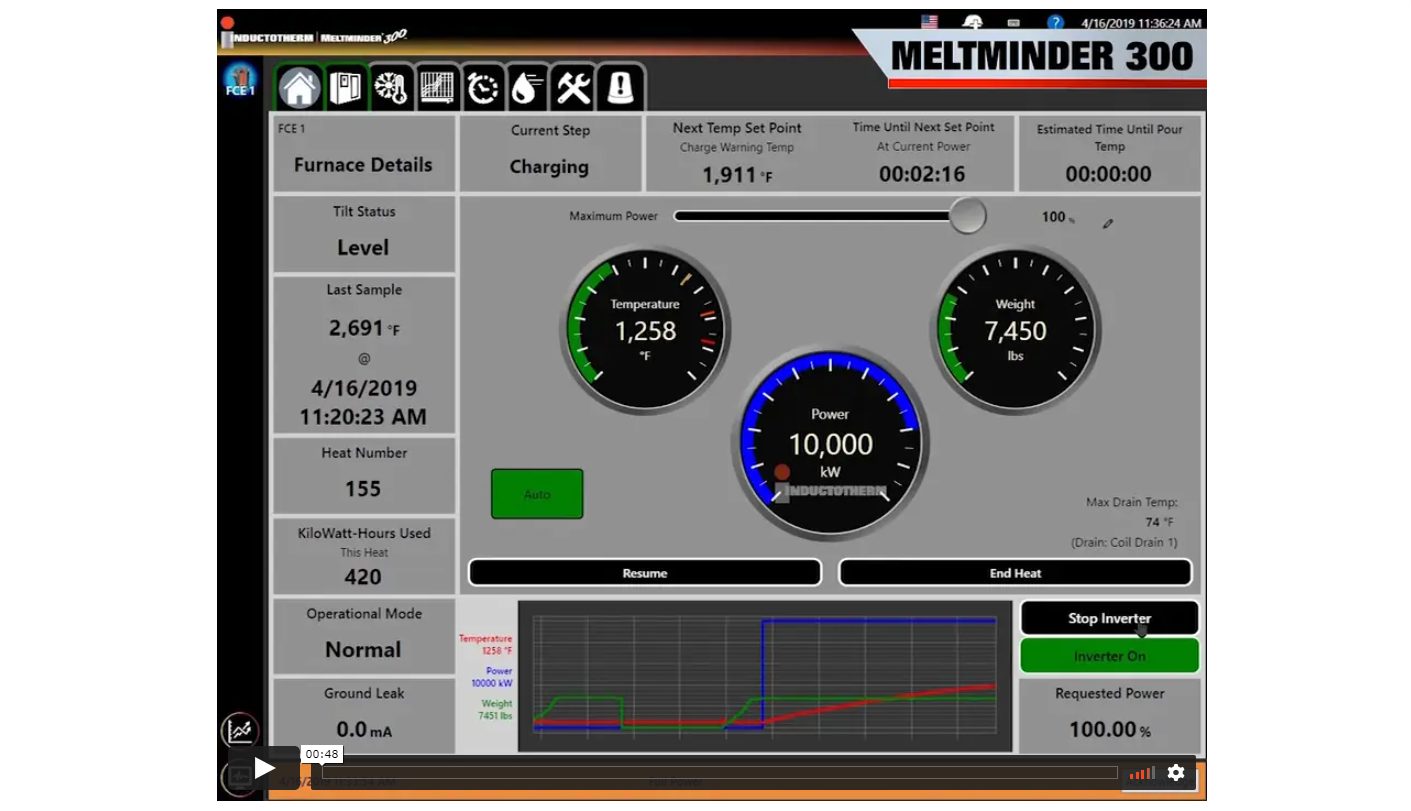
Task: Click the 4/16/2019 11:36:24 AM clock
Action: (x=1141, y=23)
